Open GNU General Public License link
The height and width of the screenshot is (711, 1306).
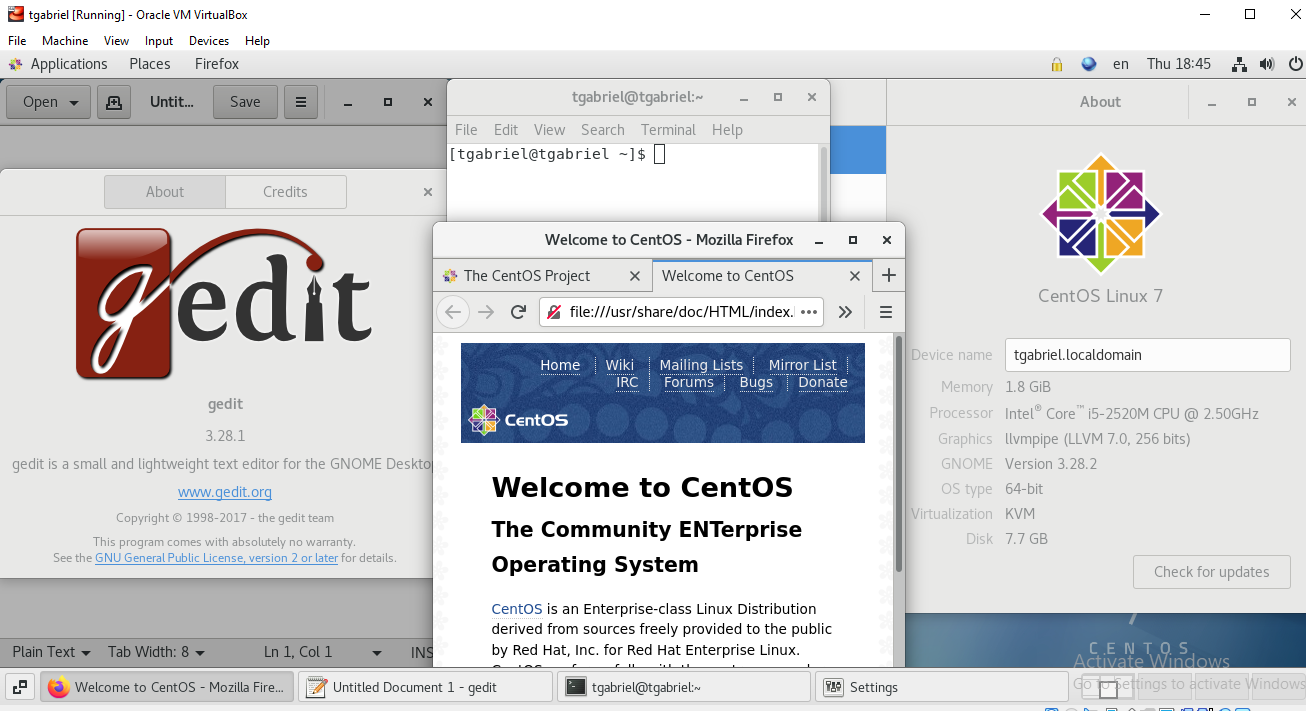217,558
